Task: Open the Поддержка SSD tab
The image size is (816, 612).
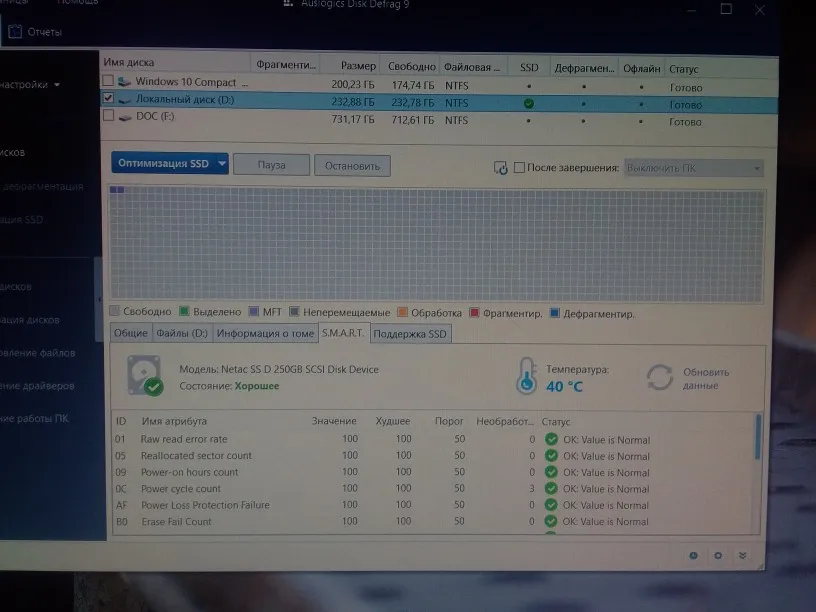Action: (x=410, y=334)
